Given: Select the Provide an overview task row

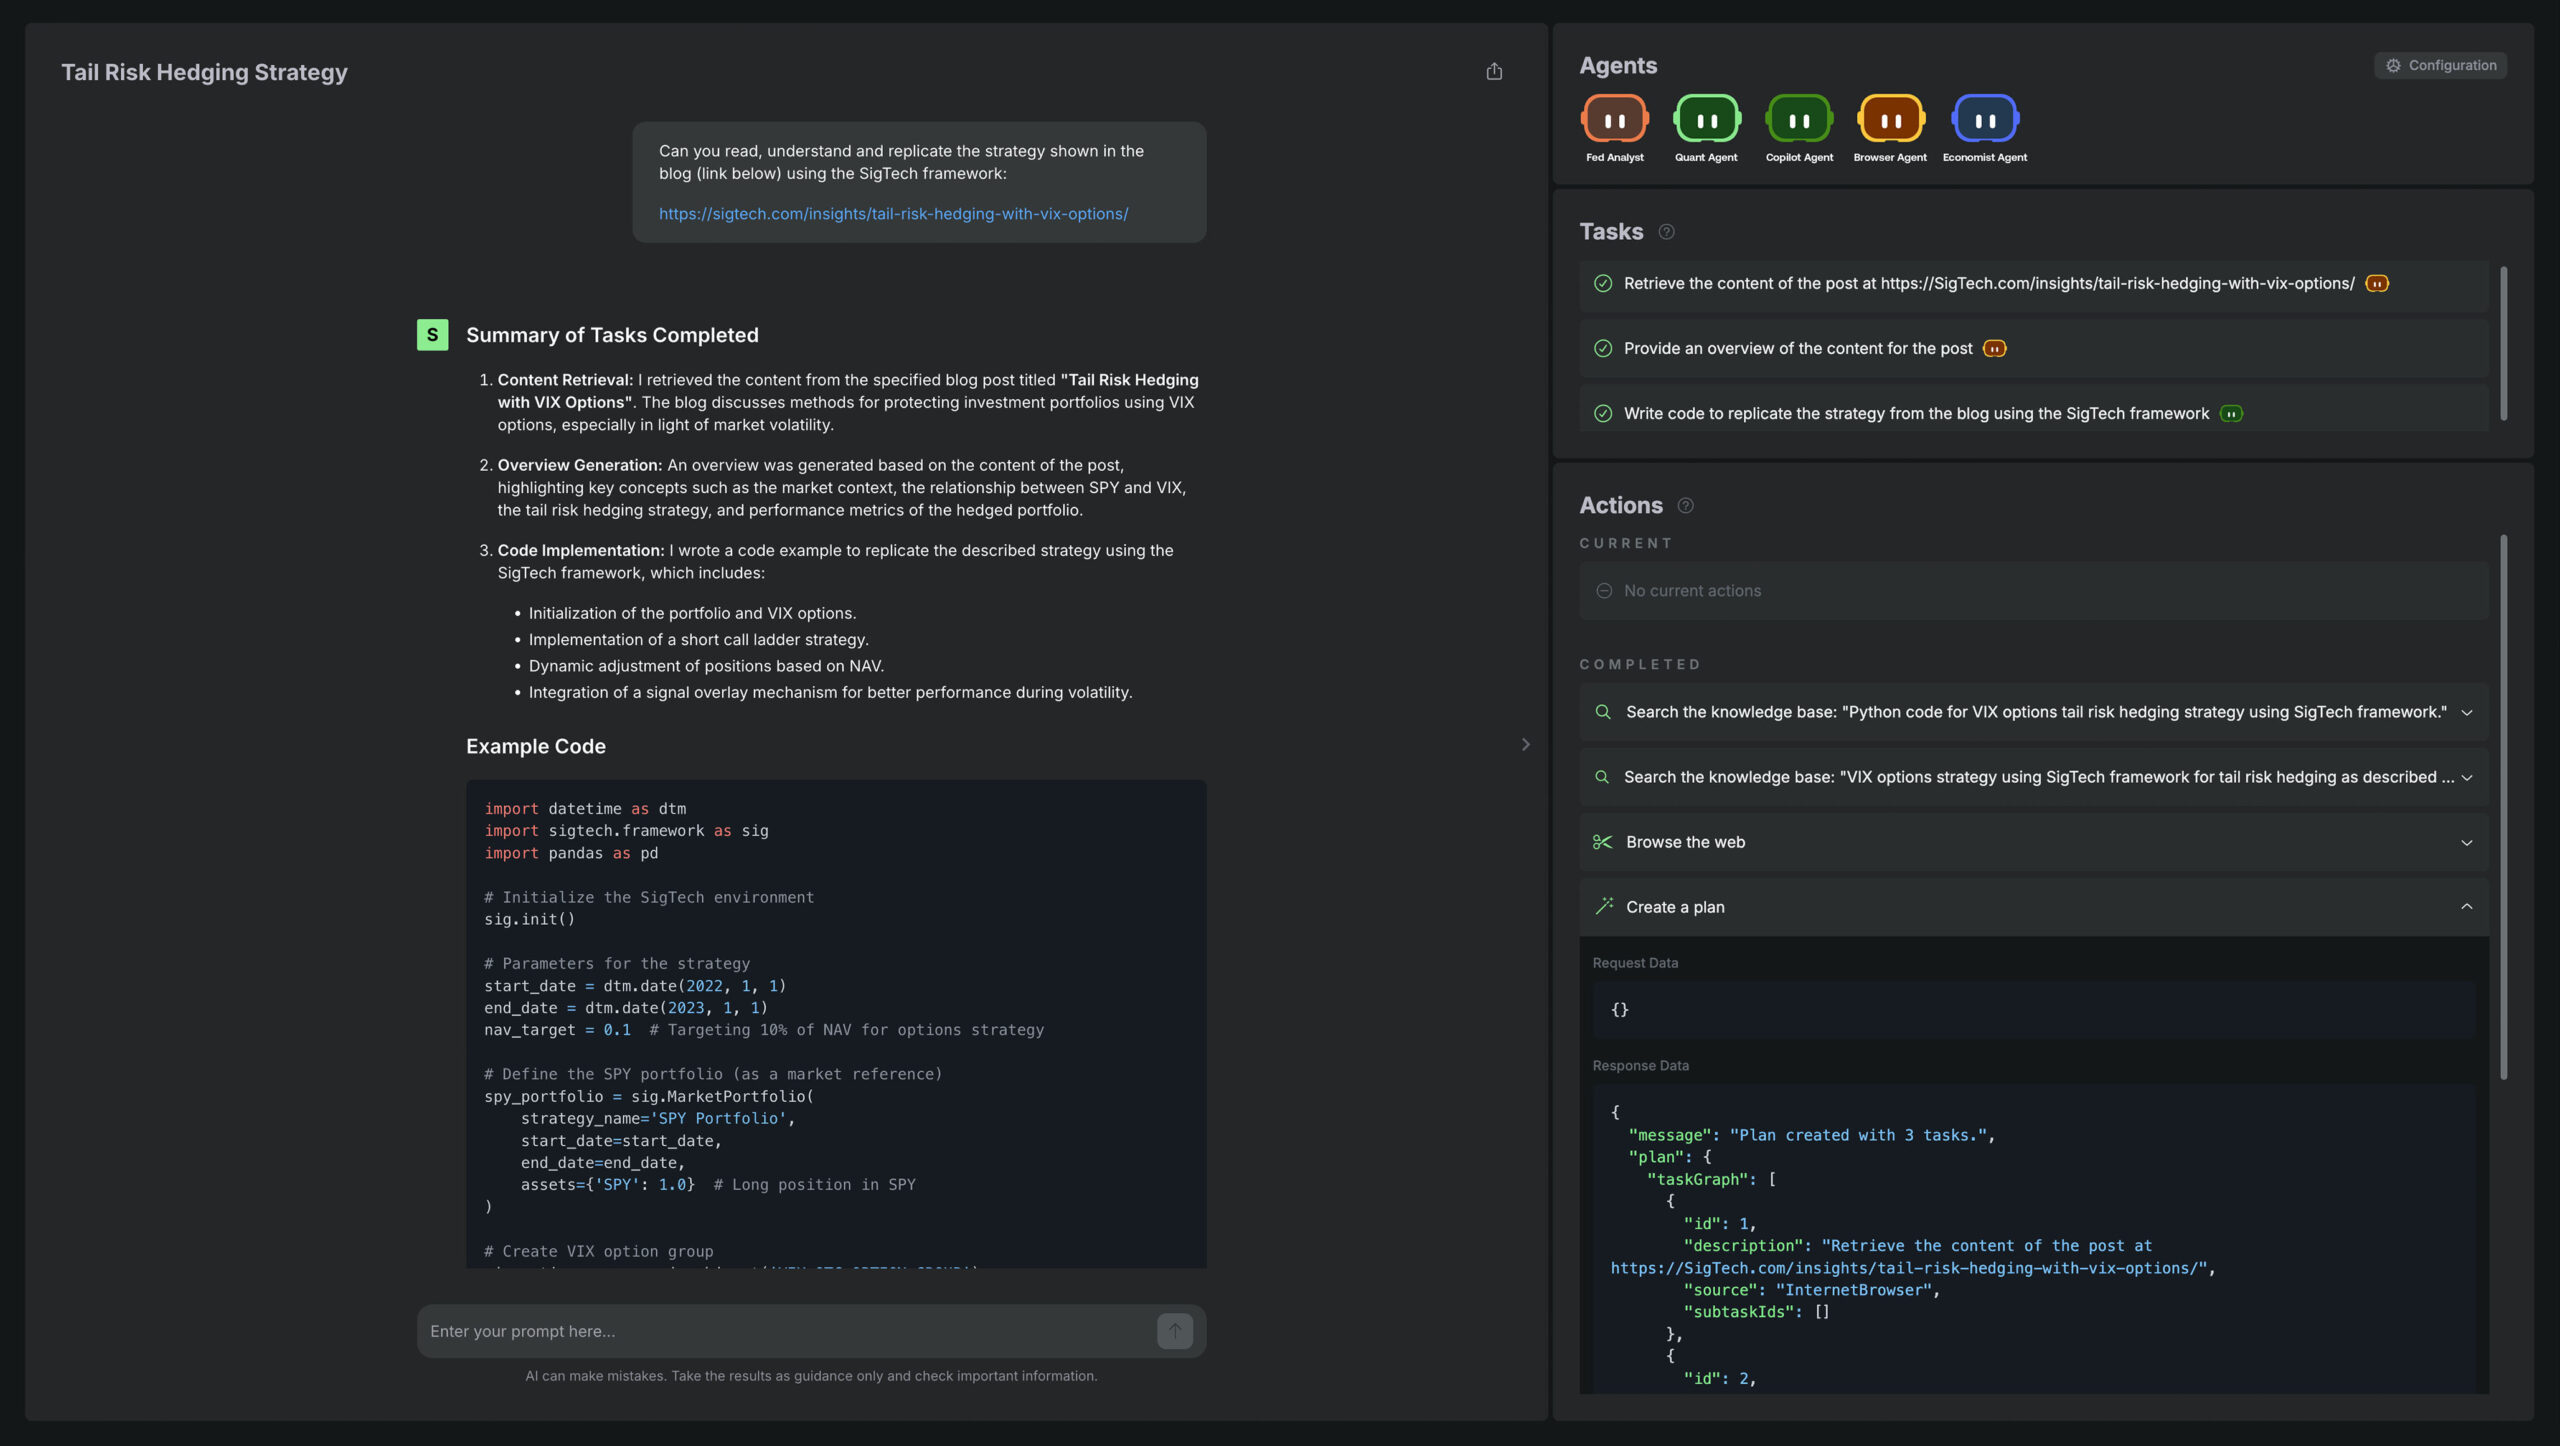Looking at the screenshot, I should [2034, 349].
